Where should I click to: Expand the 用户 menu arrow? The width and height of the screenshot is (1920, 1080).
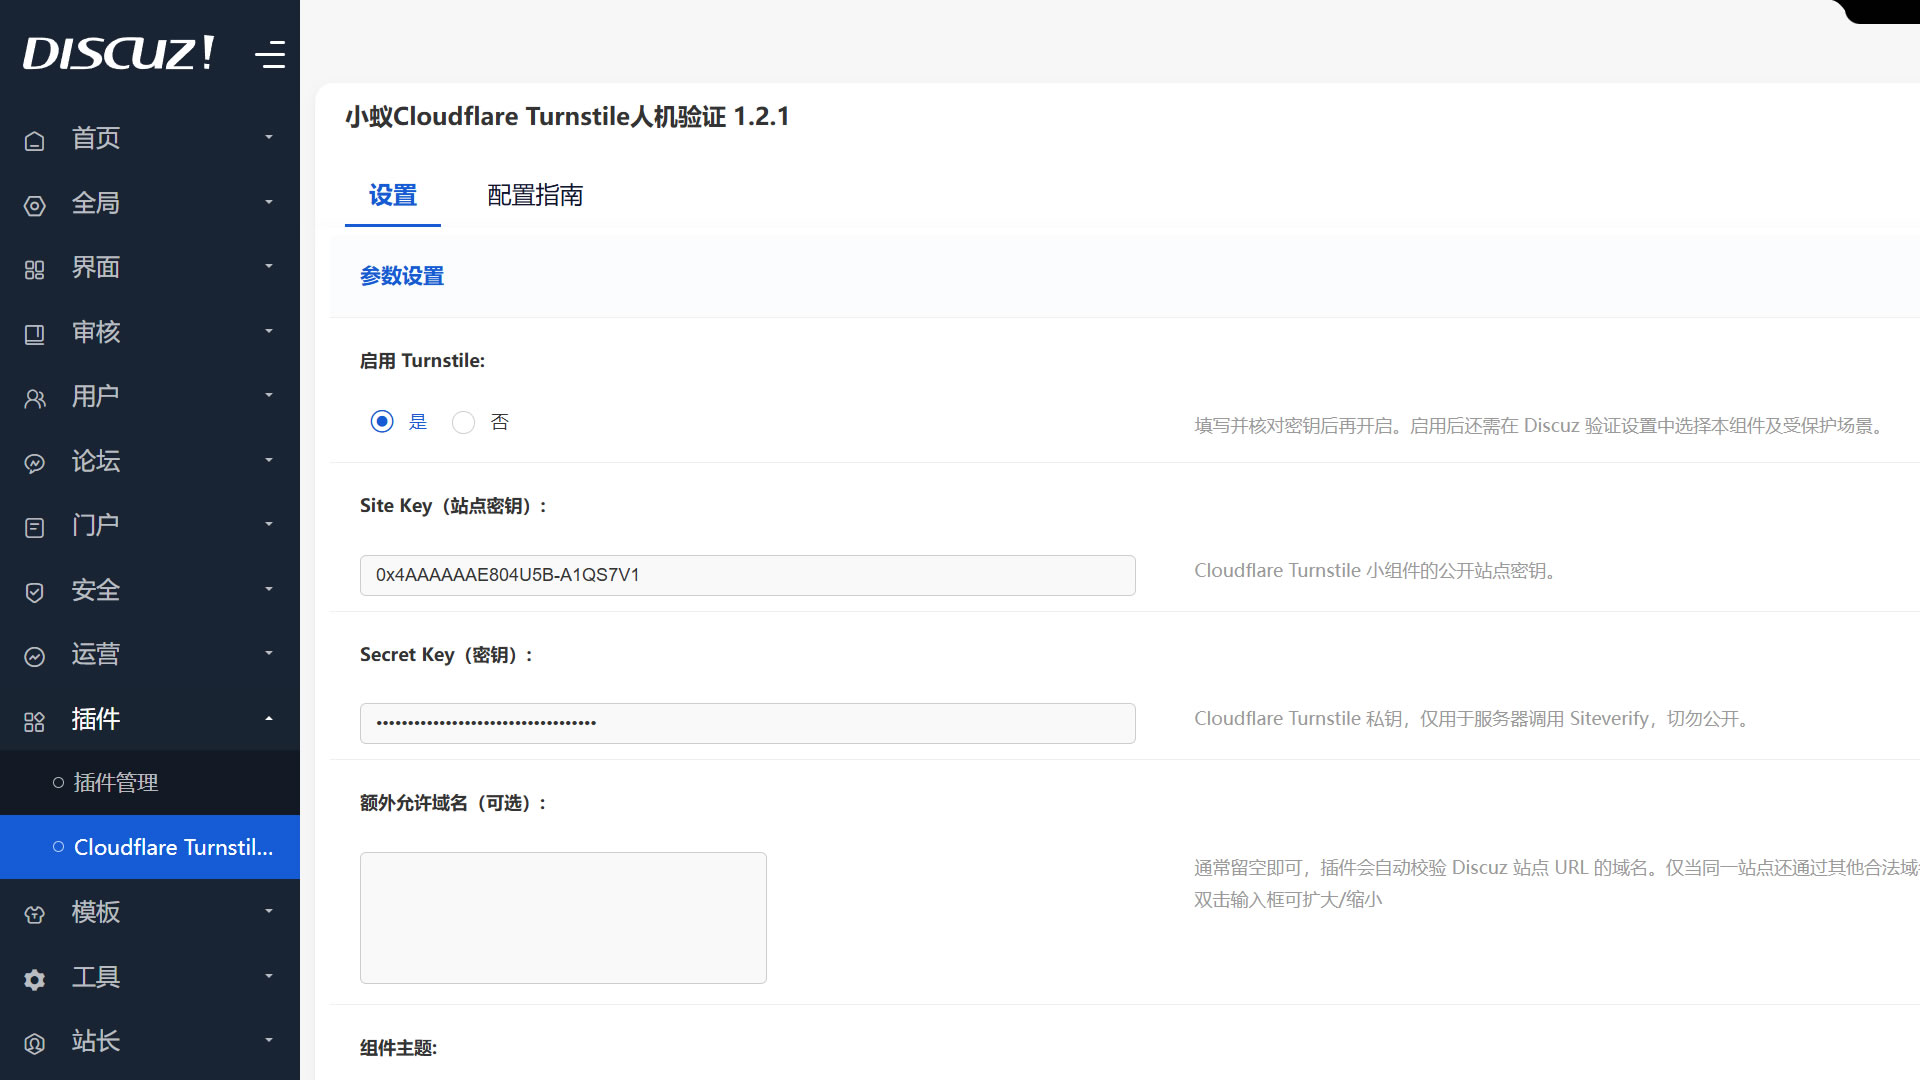[x=268, y=395]
